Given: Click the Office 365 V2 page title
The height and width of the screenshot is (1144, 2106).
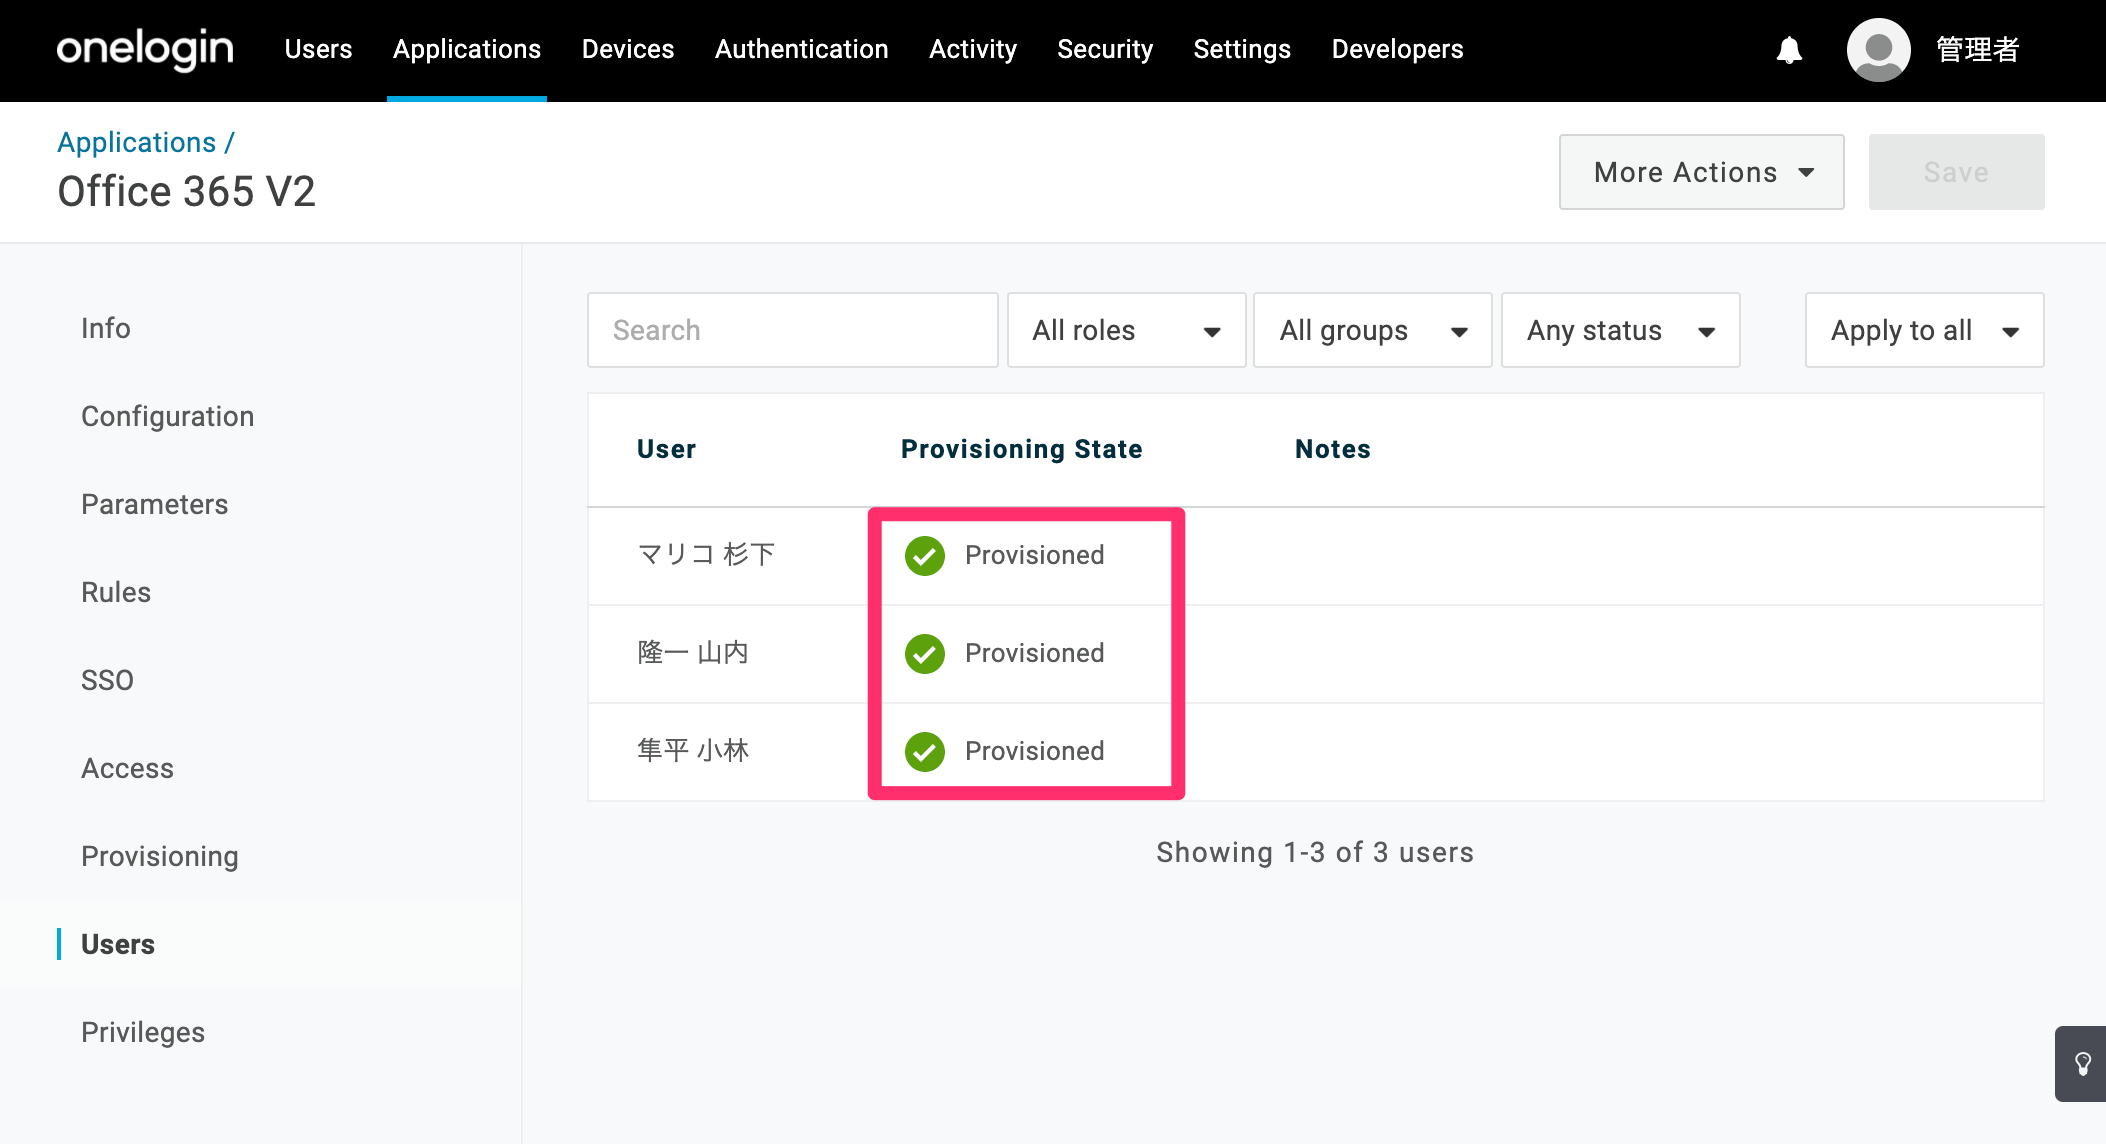Looking at the screenshot, I should (x=187, y=191).
